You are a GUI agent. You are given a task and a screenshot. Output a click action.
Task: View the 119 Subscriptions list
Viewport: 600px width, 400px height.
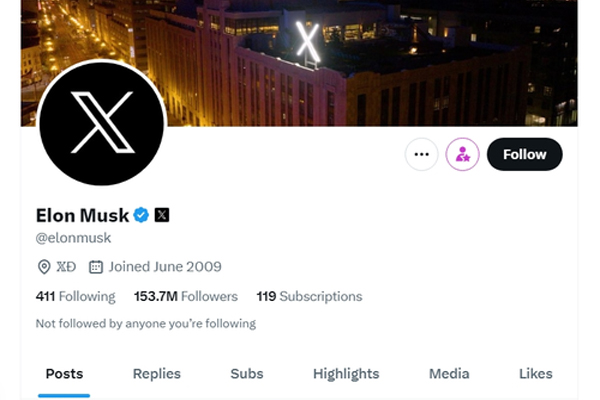point(309,296)
